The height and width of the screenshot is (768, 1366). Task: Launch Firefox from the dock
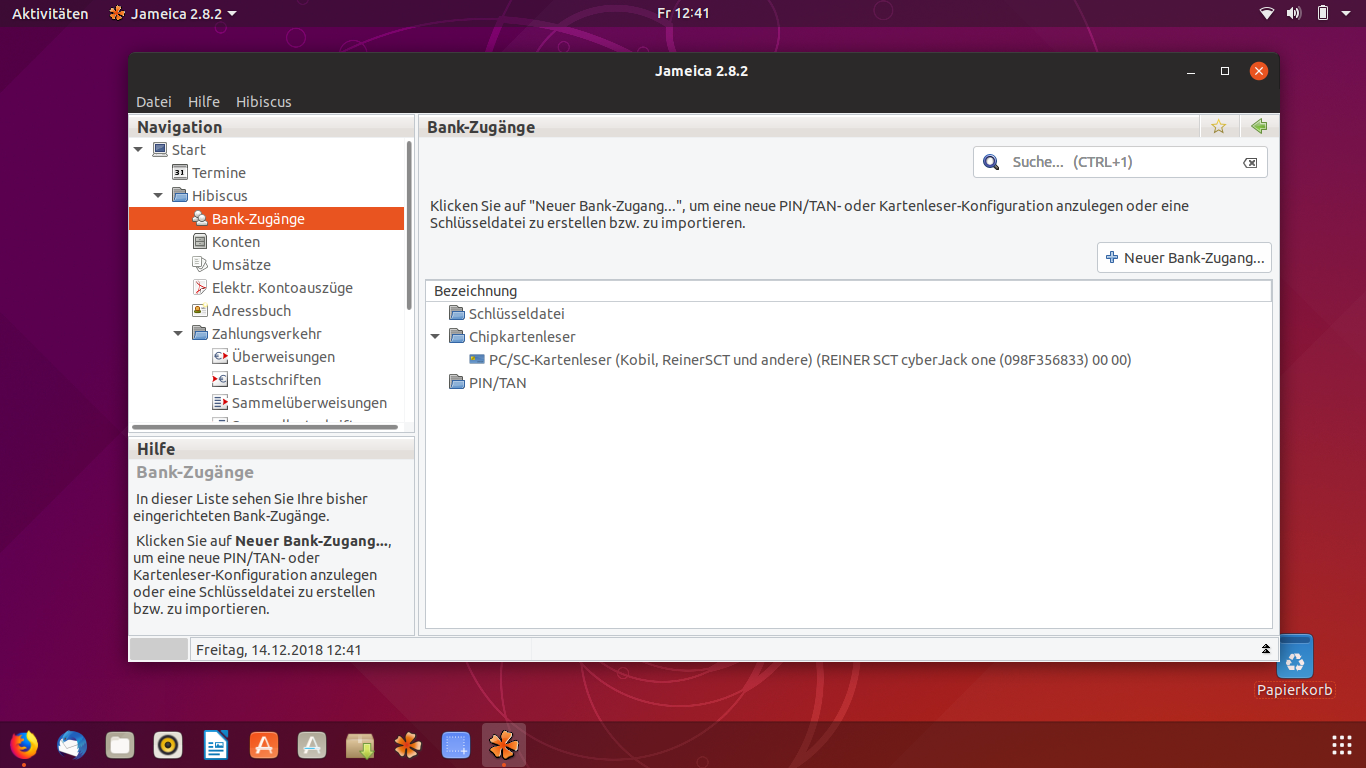(24, 745)
